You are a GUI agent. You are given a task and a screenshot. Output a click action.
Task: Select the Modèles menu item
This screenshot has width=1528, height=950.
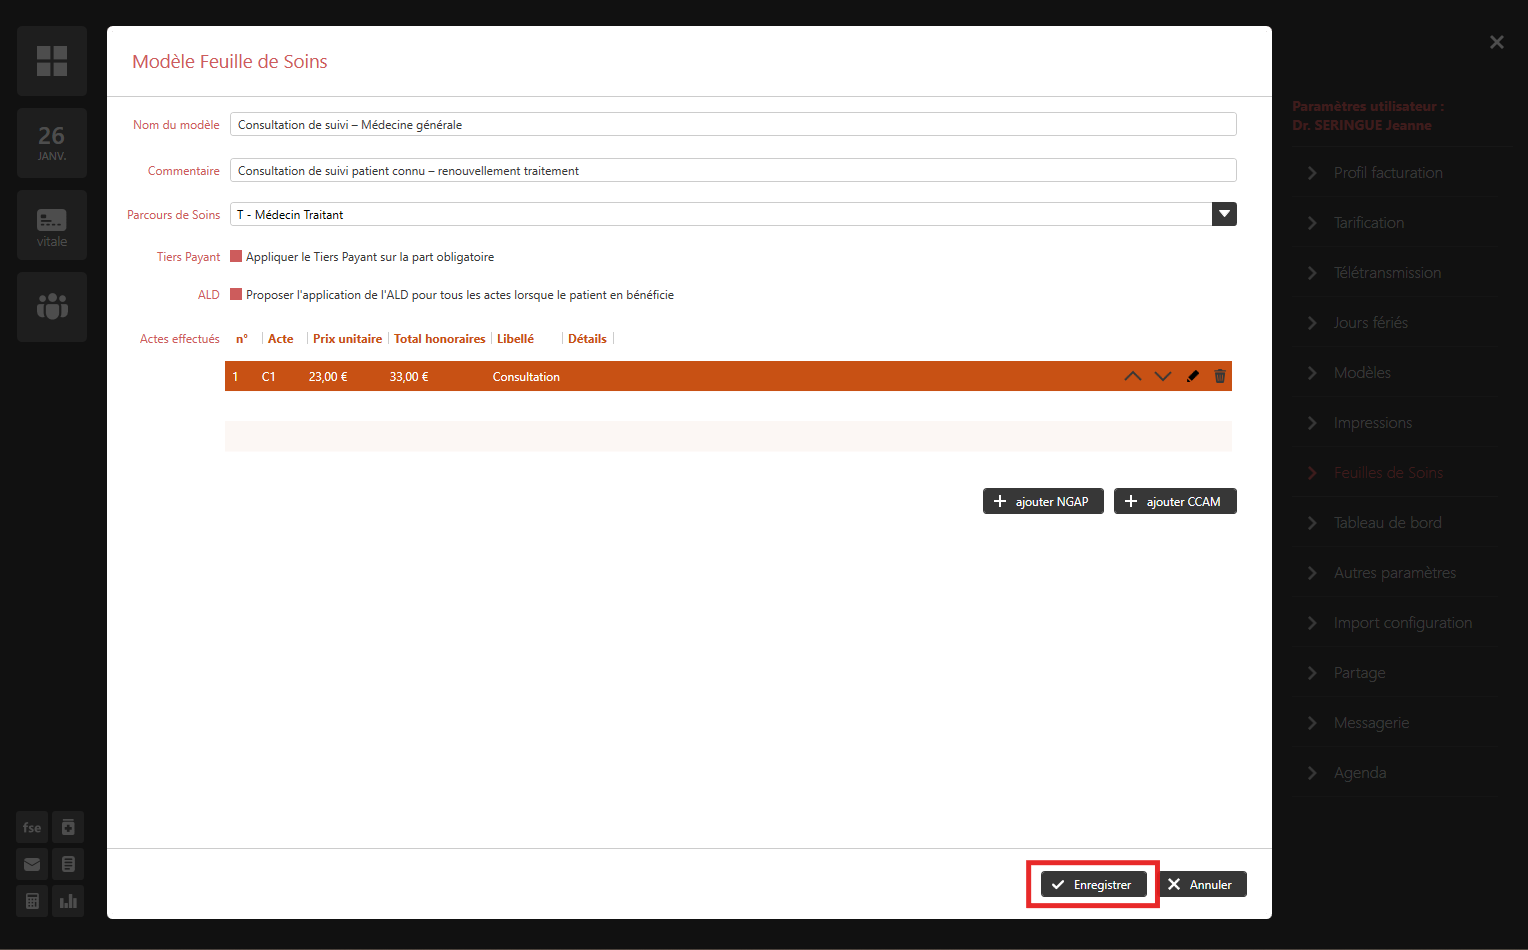pos(1362,373)
